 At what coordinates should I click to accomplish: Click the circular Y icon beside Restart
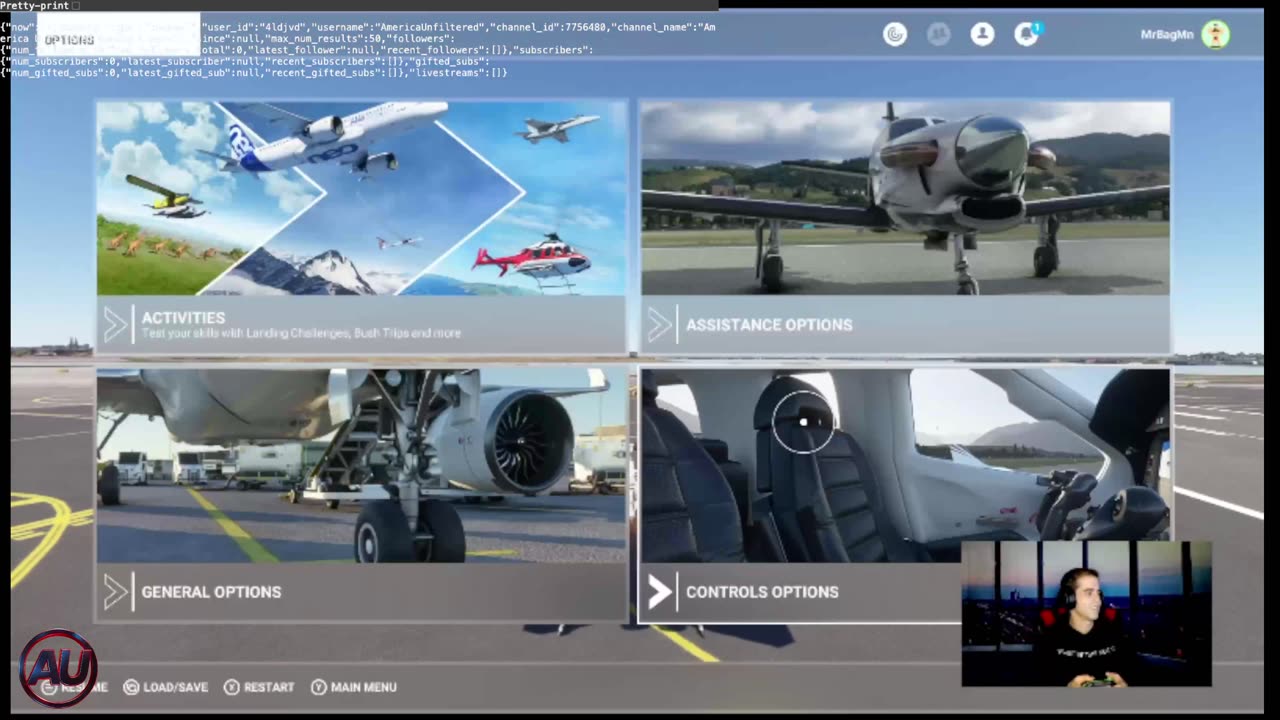pos(231,687)
